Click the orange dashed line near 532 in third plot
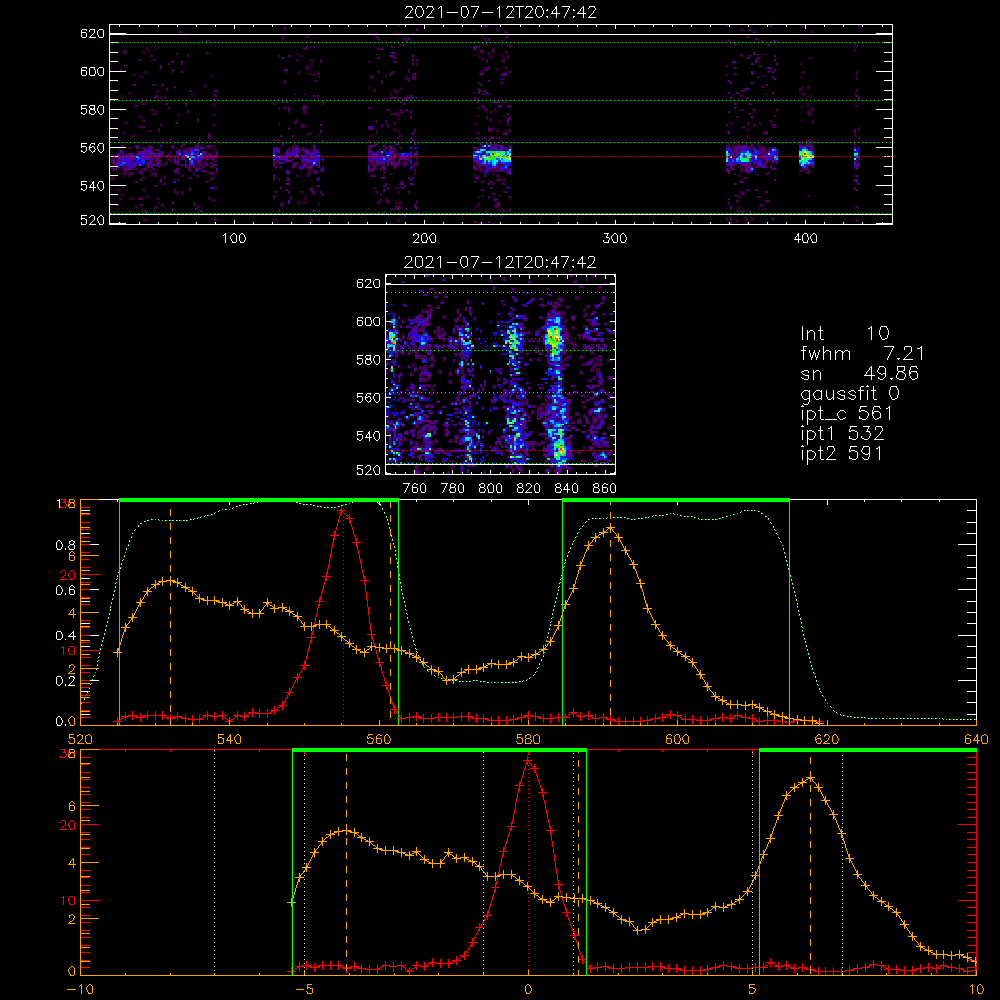This screenshot has height=1000, width=1000. tap(170, 612)
